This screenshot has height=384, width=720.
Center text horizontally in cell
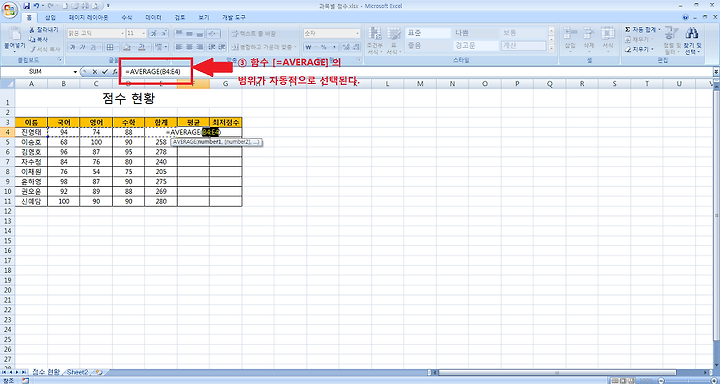(189, 47)
